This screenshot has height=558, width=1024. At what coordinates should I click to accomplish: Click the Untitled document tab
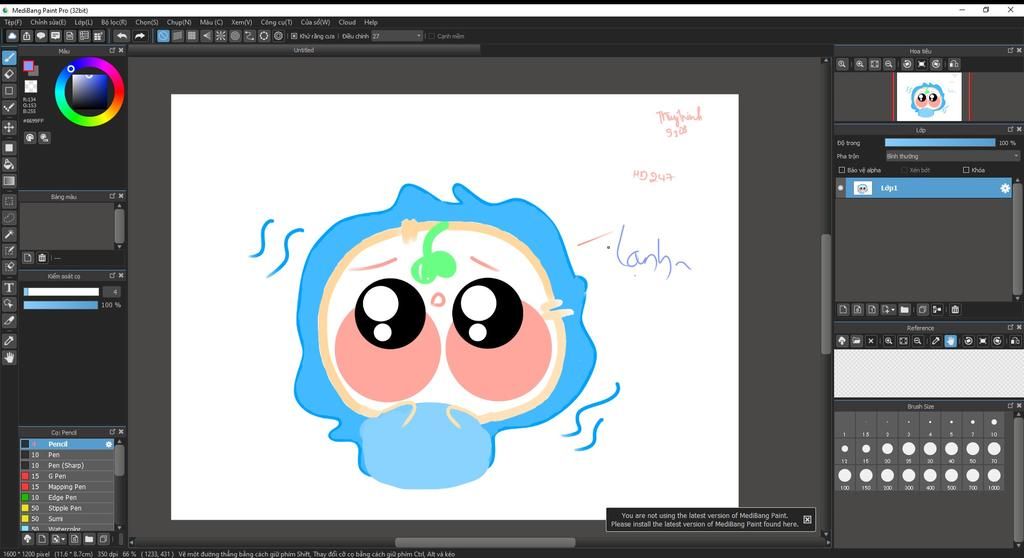coord(304,50)
